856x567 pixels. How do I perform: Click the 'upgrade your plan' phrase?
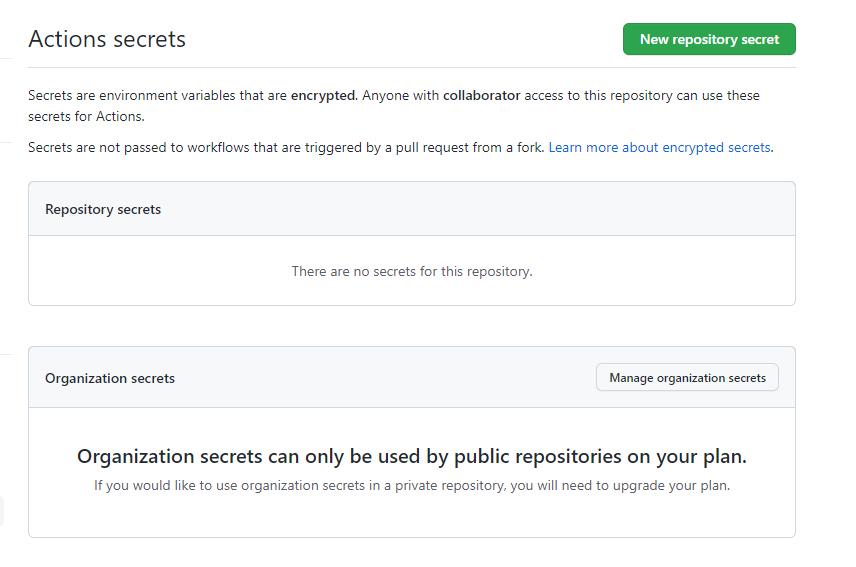(677, 486)
